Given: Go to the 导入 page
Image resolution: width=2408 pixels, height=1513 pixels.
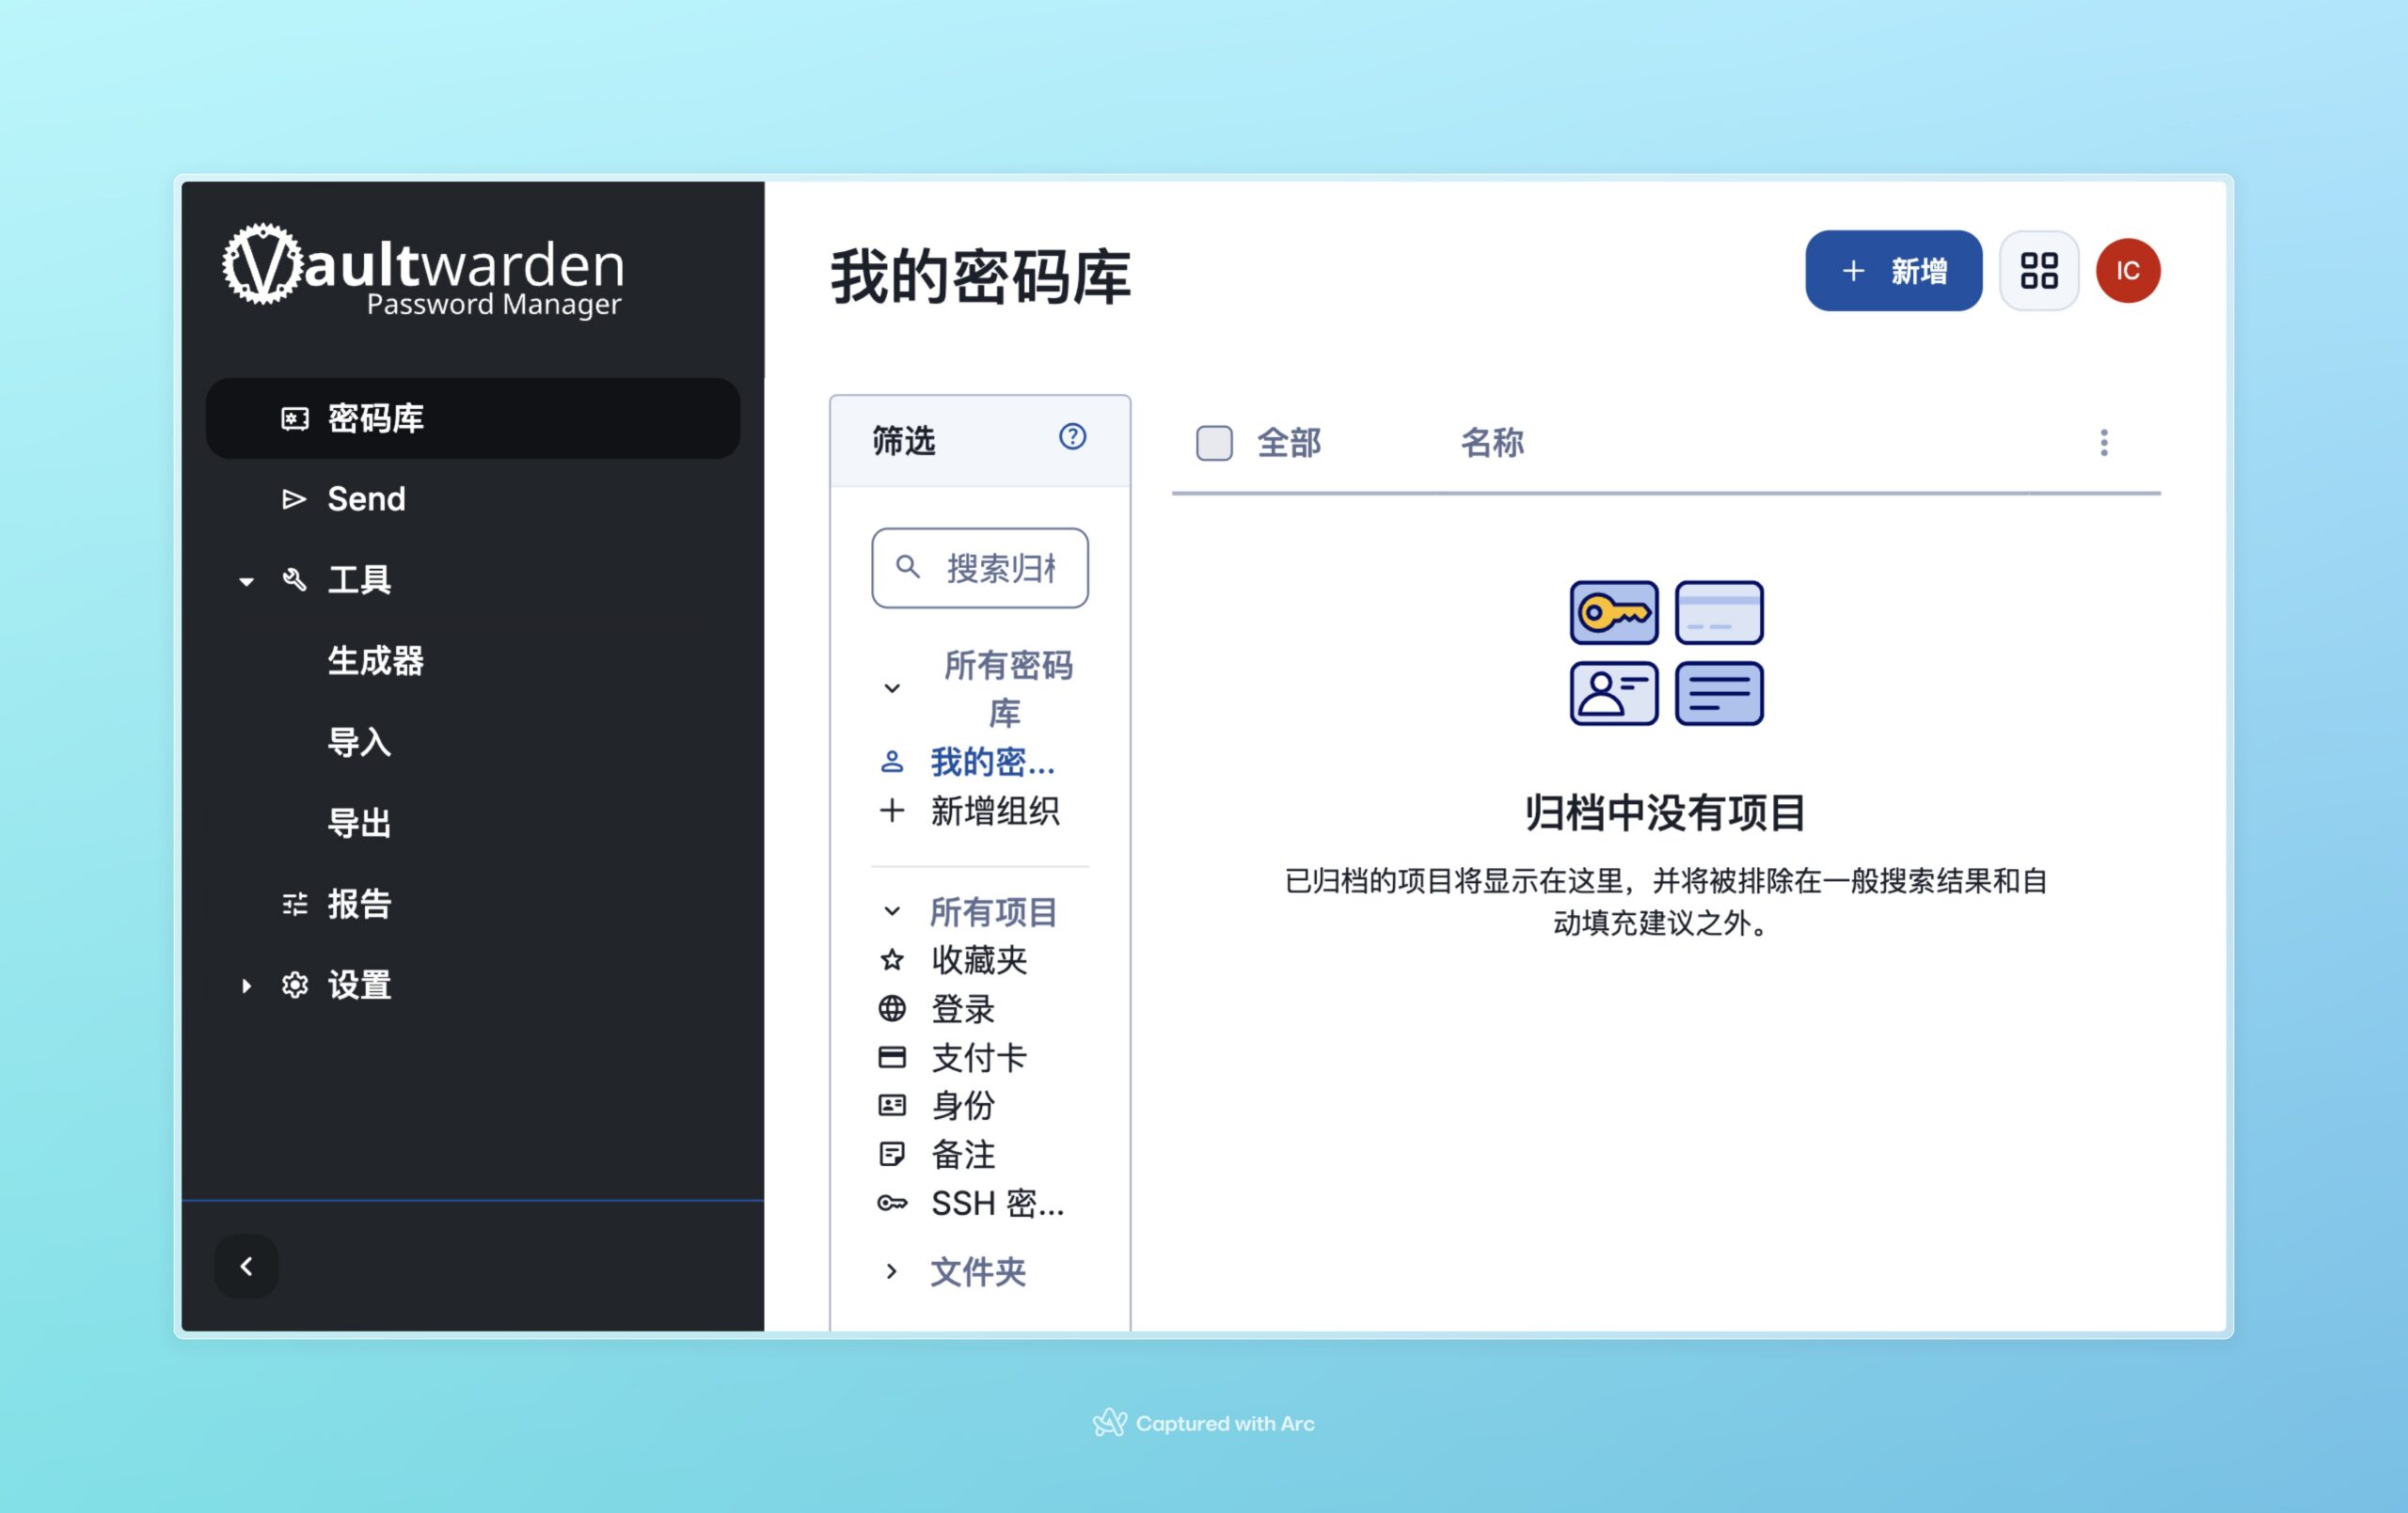Looking at the screenshot, I should (x=359, y=742).
